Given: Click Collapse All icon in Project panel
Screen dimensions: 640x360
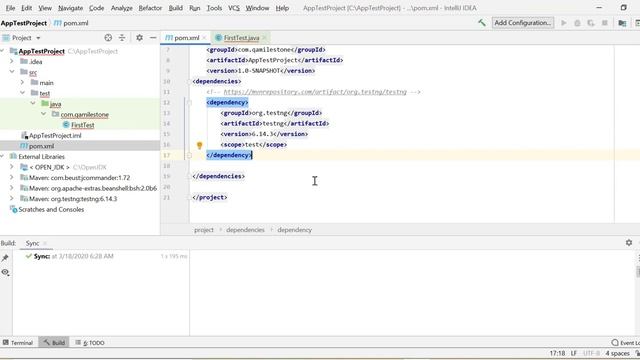Looking at the screenshot, I should pyautogui.click(x=122, y=38).
